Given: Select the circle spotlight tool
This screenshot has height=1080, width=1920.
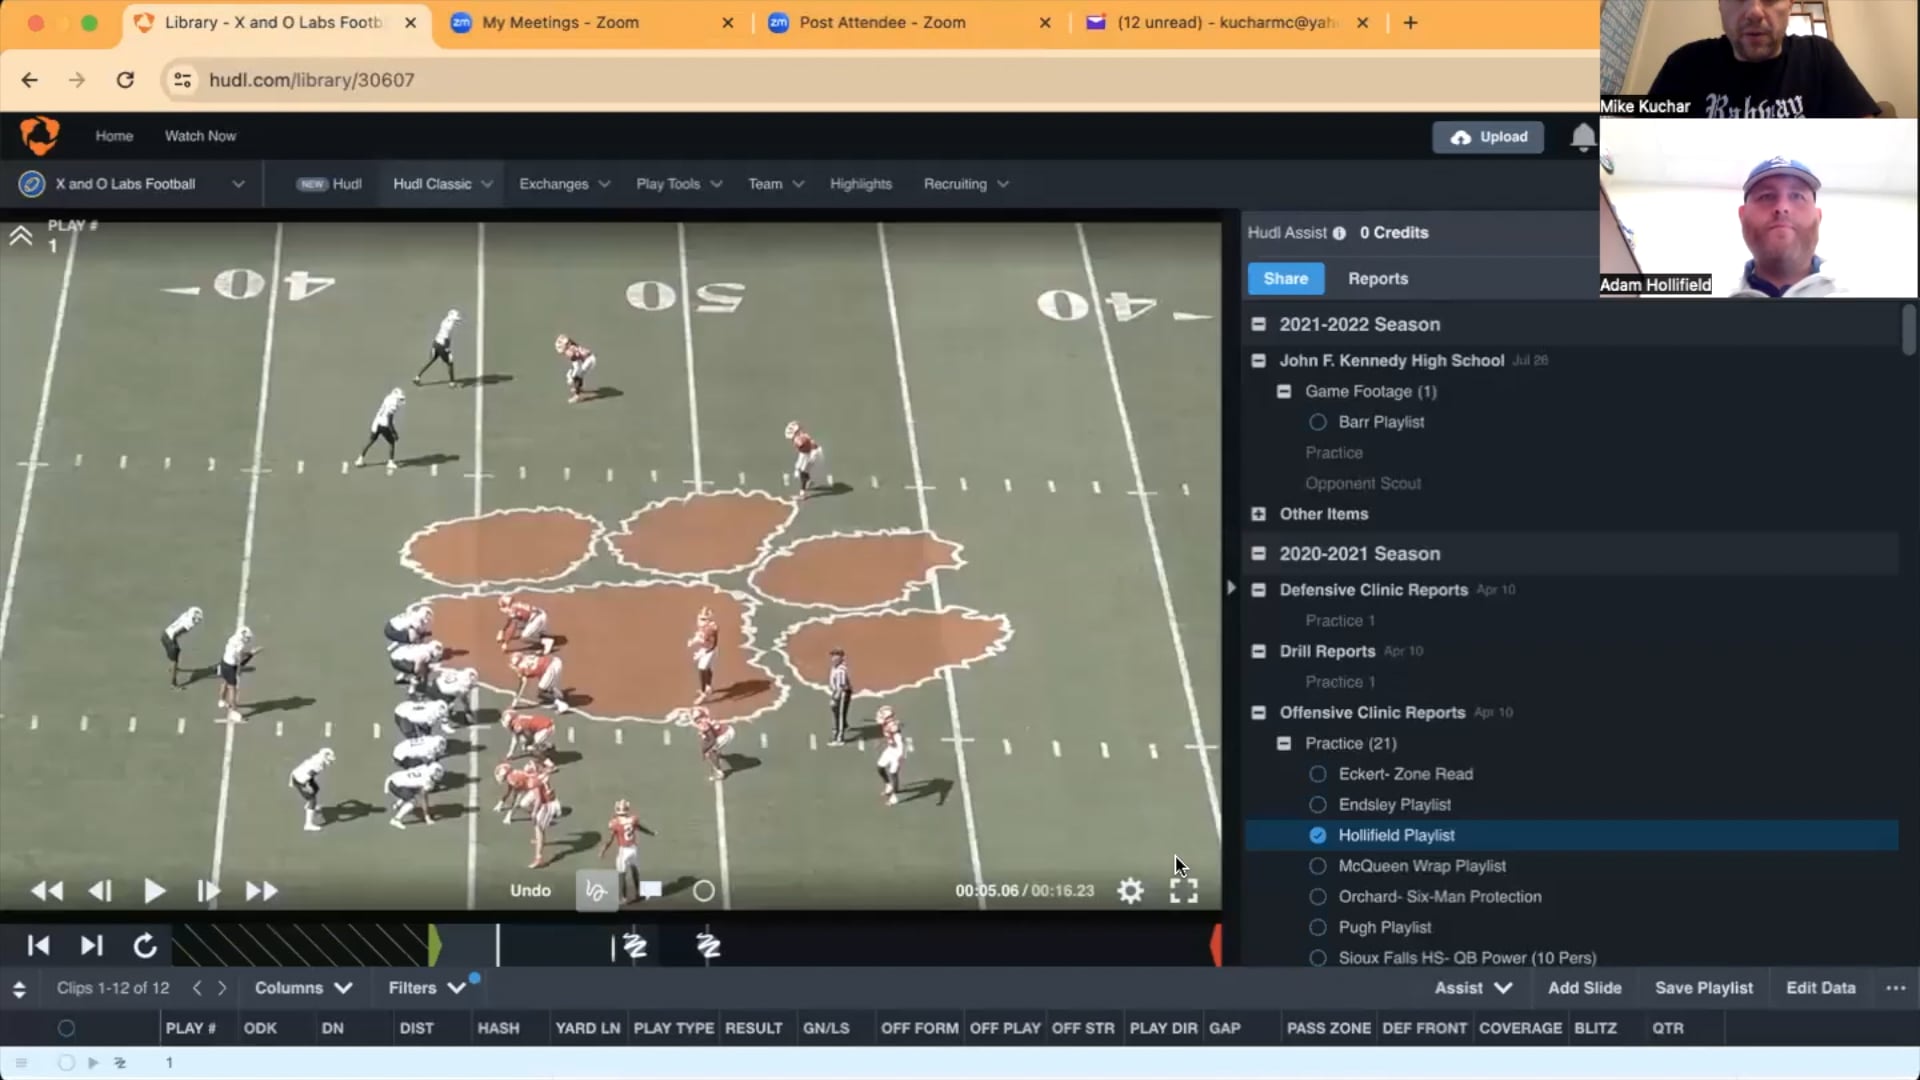Looking at the screenshot, I should 704,890.
